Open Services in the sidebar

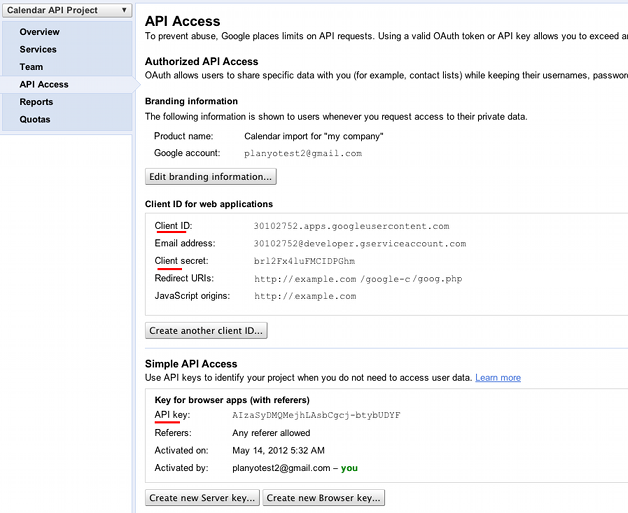click(38, 49)
